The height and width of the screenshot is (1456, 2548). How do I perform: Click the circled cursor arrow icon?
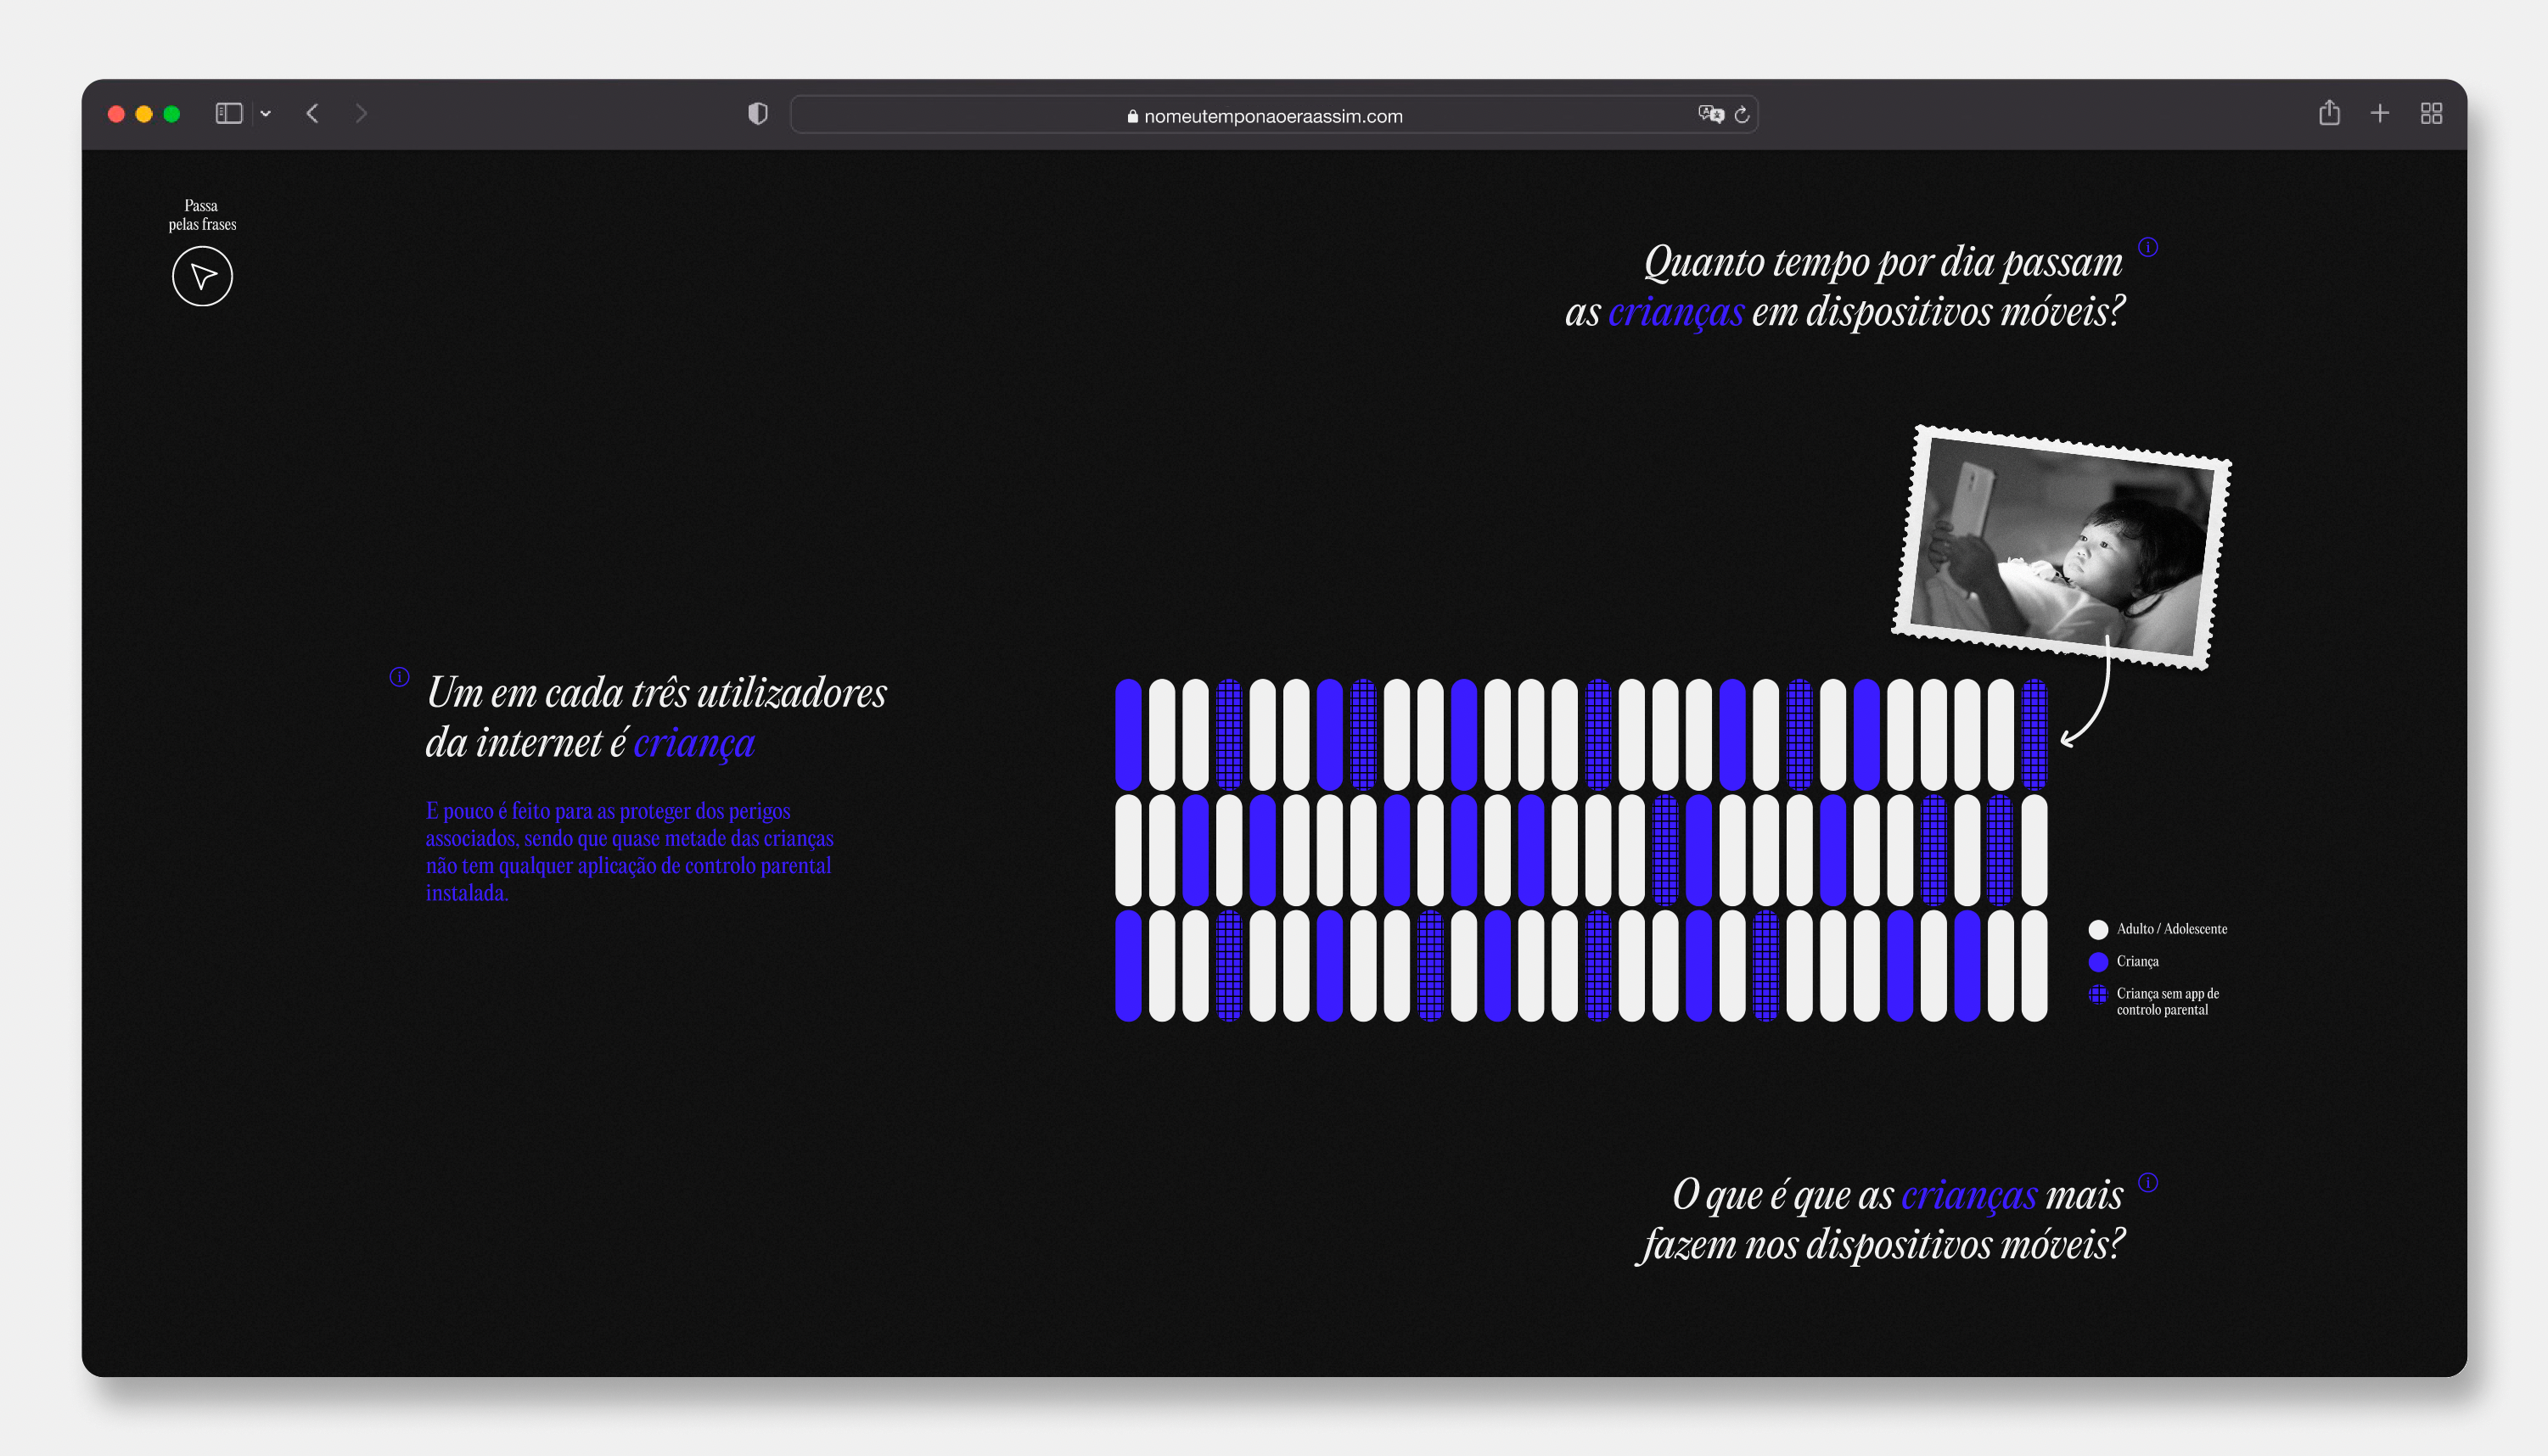tap(202, 276)
